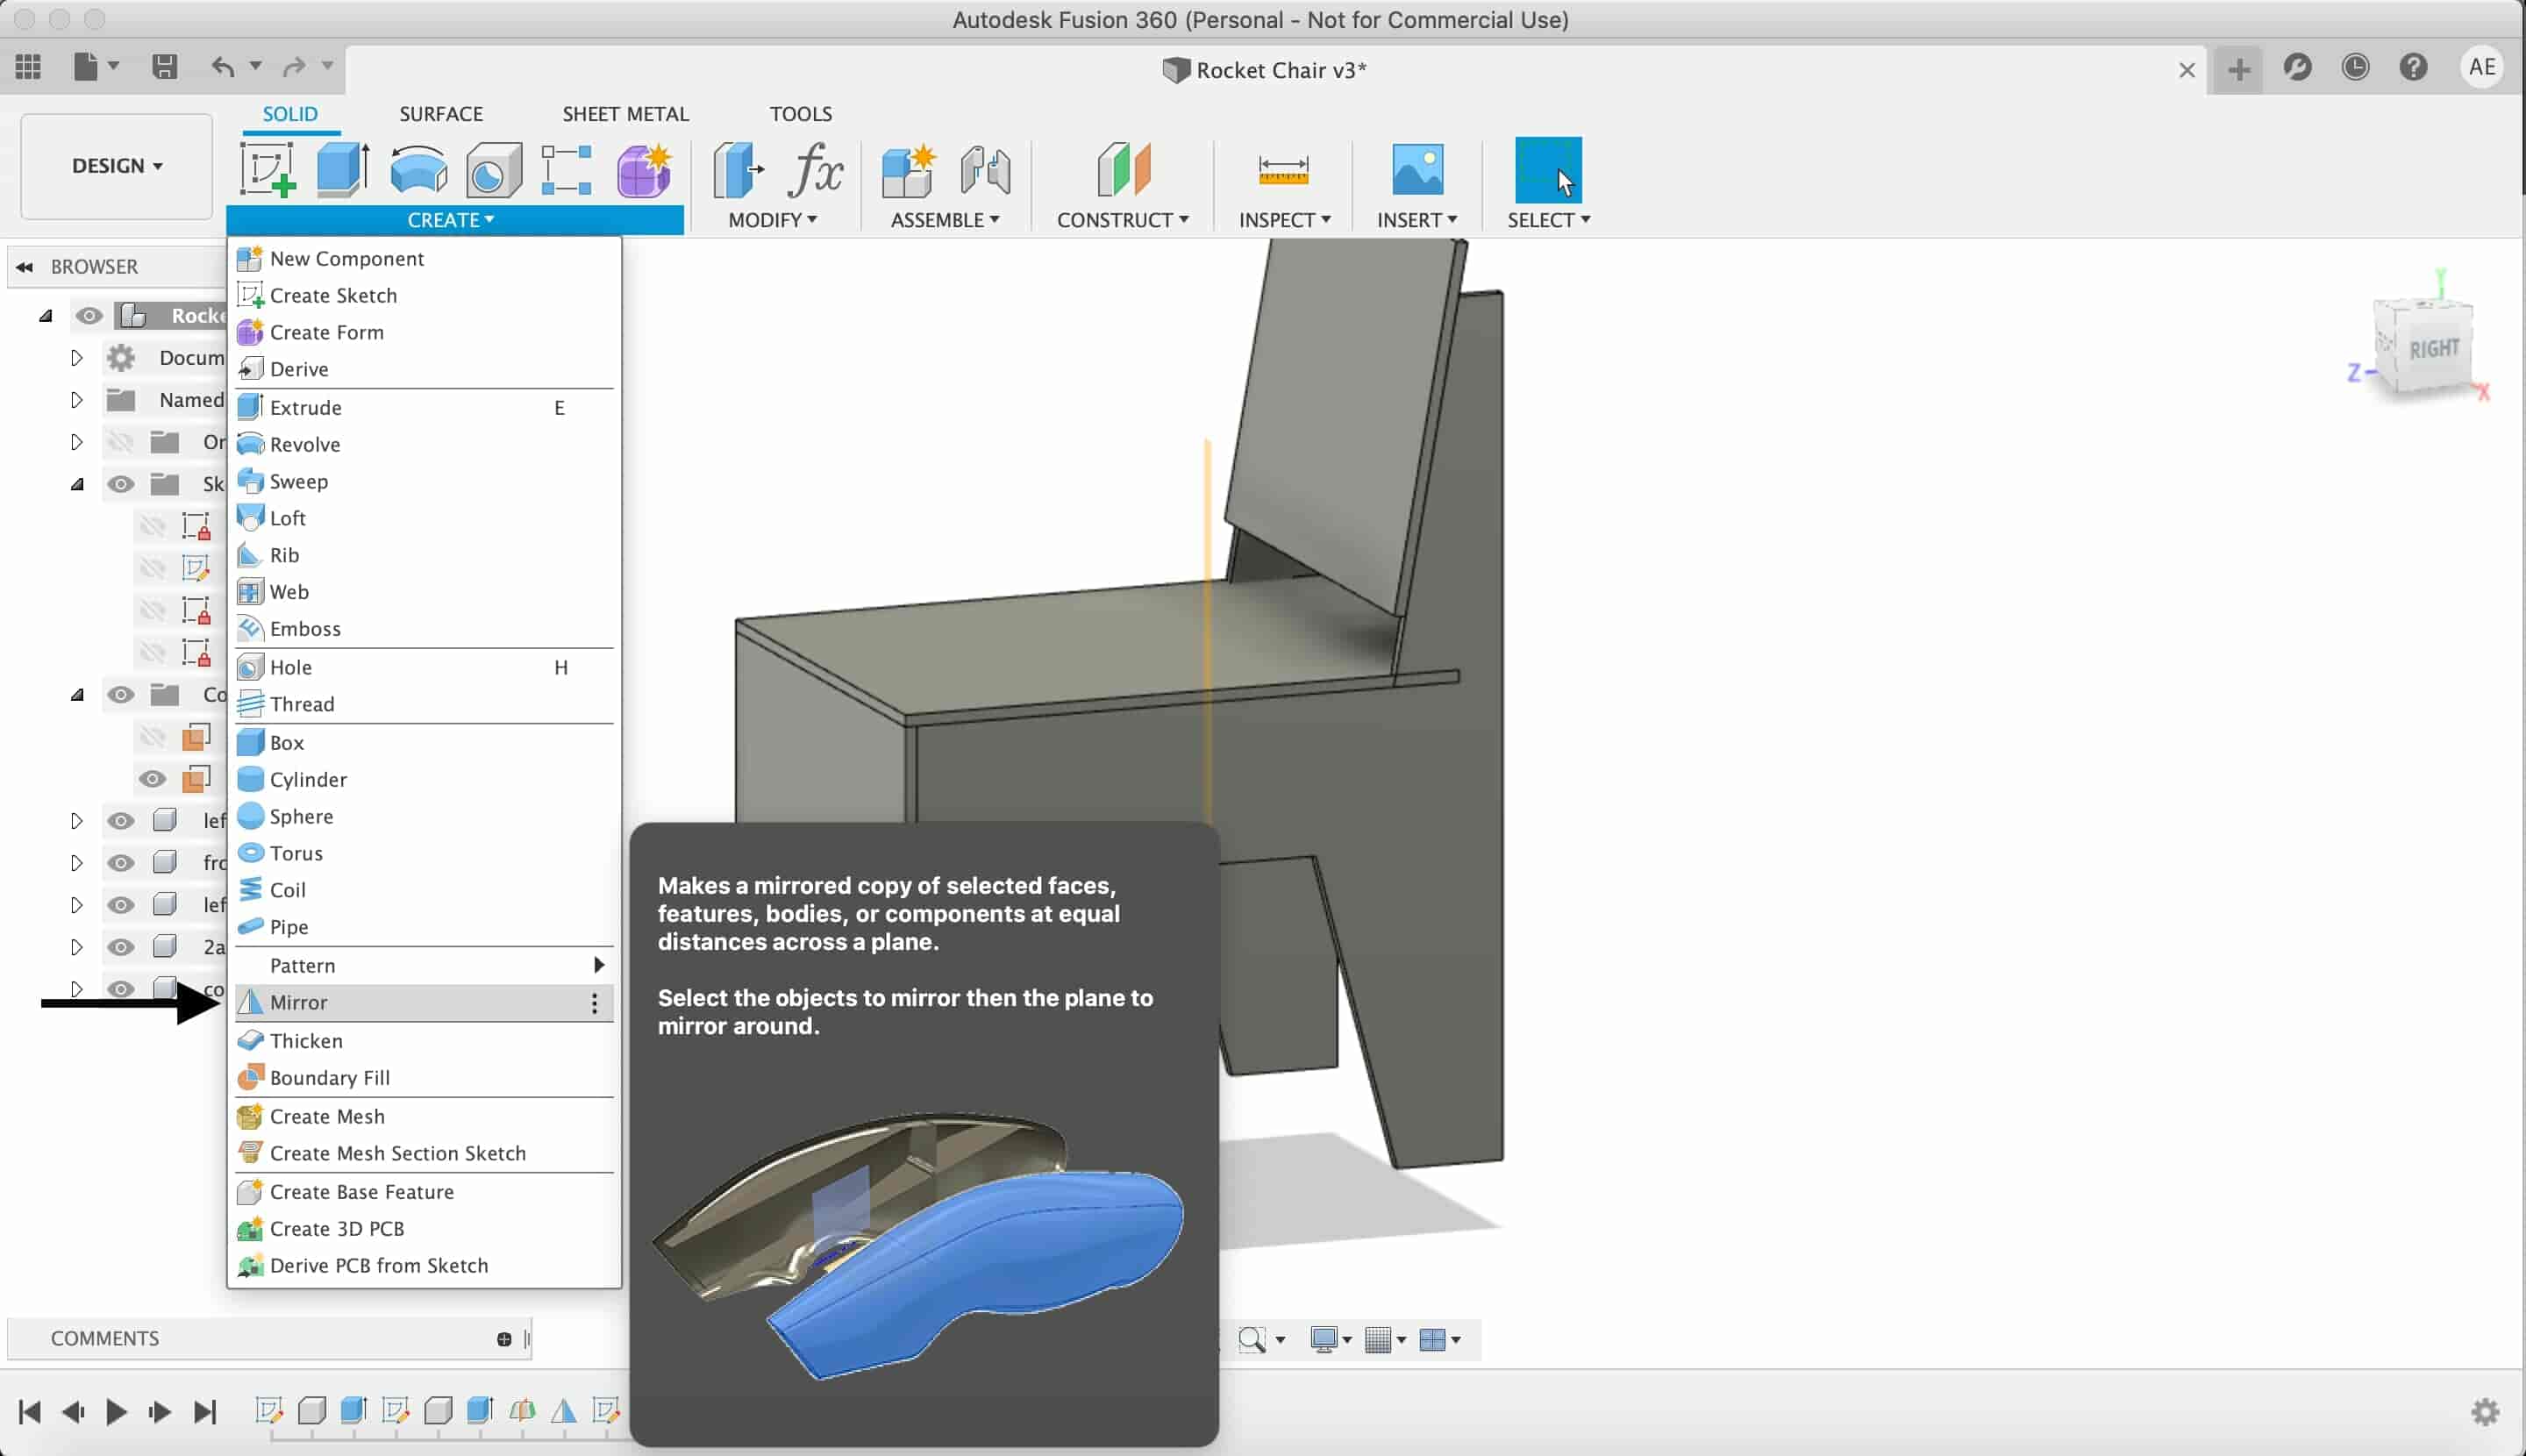Viewport: 2526px width, 1456px height.
Task: Click the Redo arrow icon
Action: pyautogui.click(x=294, y=67)
